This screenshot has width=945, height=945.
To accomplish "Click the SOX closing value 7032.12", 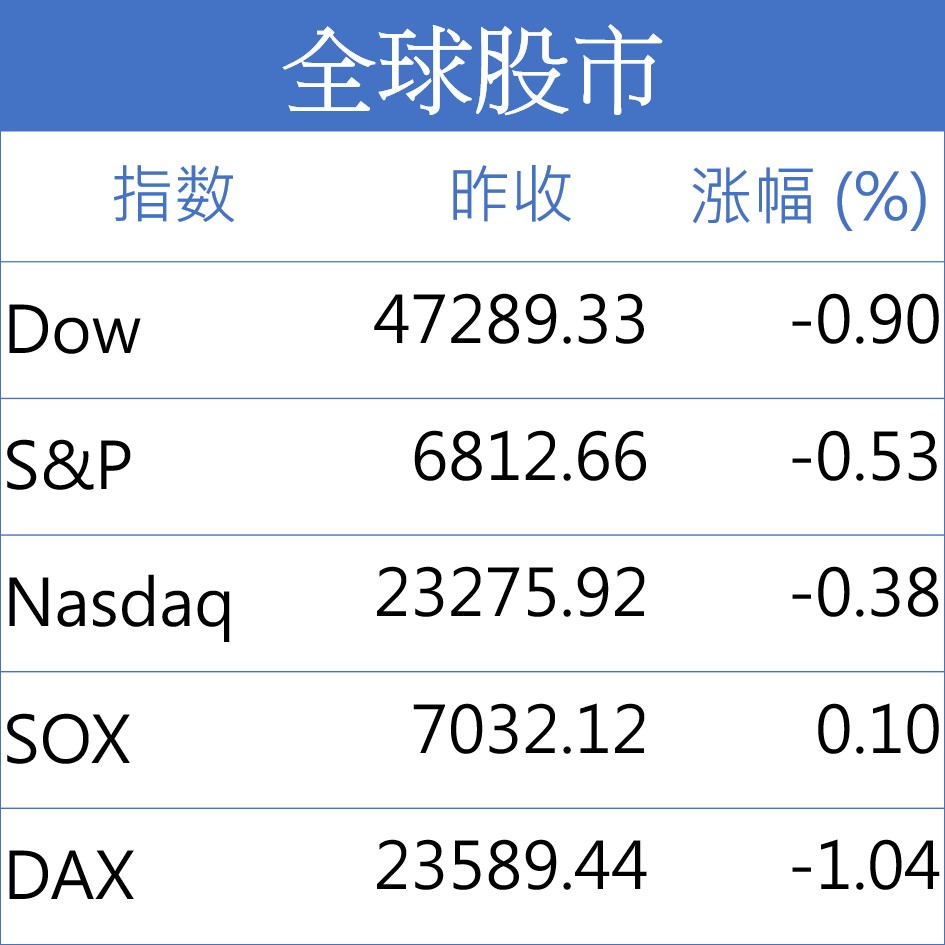I will pos(530,731).
